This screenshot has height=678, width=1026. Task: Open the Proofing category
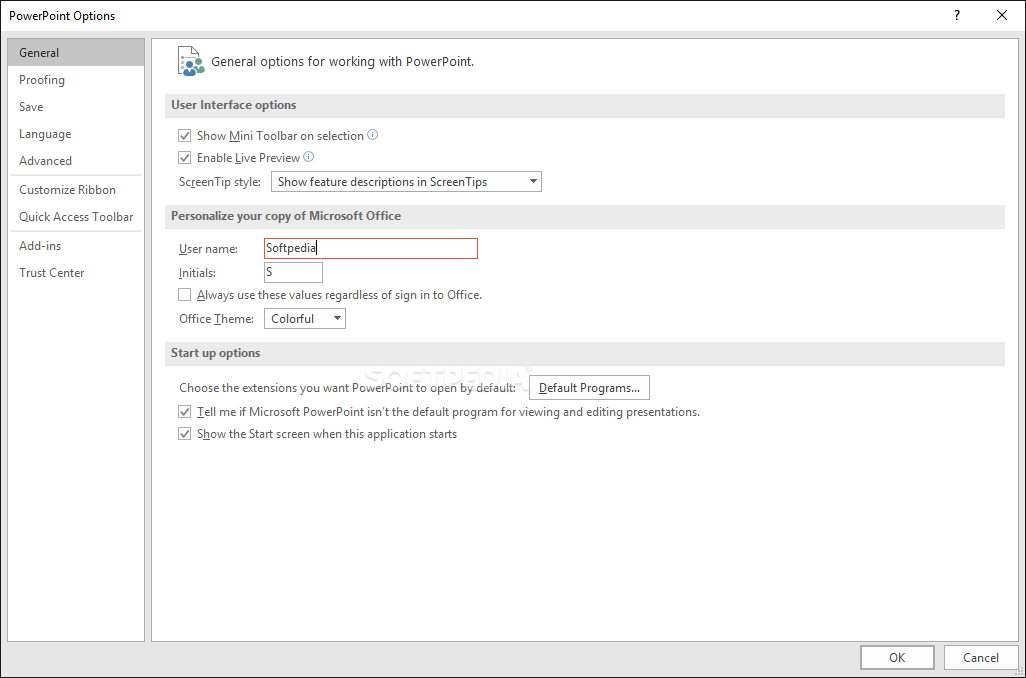76,80
